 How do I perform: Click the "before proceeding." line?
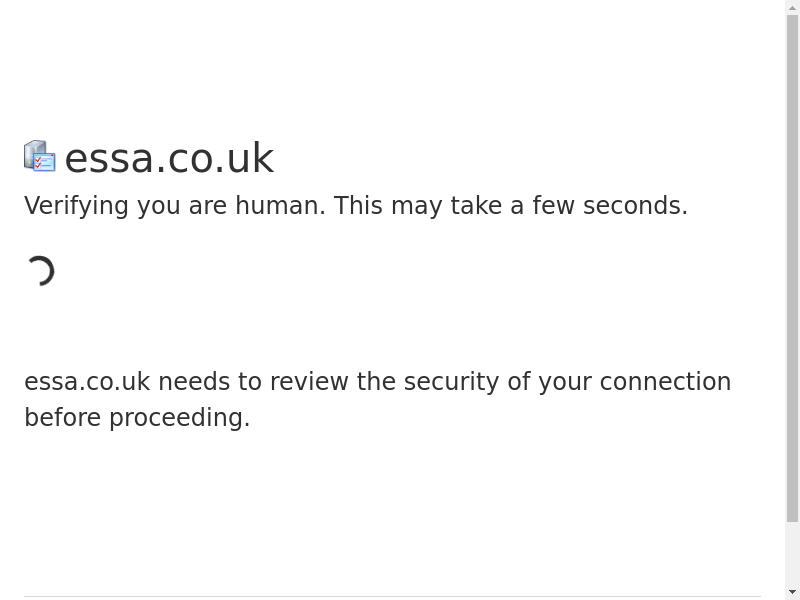137,418
